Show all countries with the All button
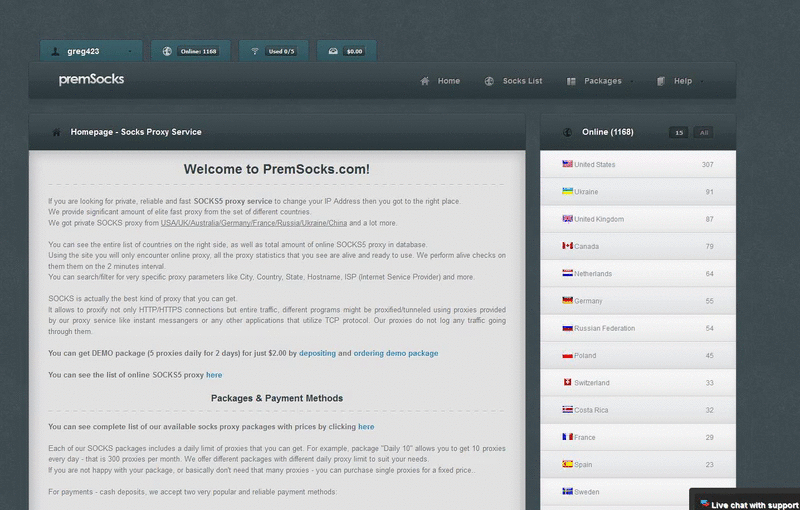The height and width of the screenshot is (510, 800). point(704,133)
